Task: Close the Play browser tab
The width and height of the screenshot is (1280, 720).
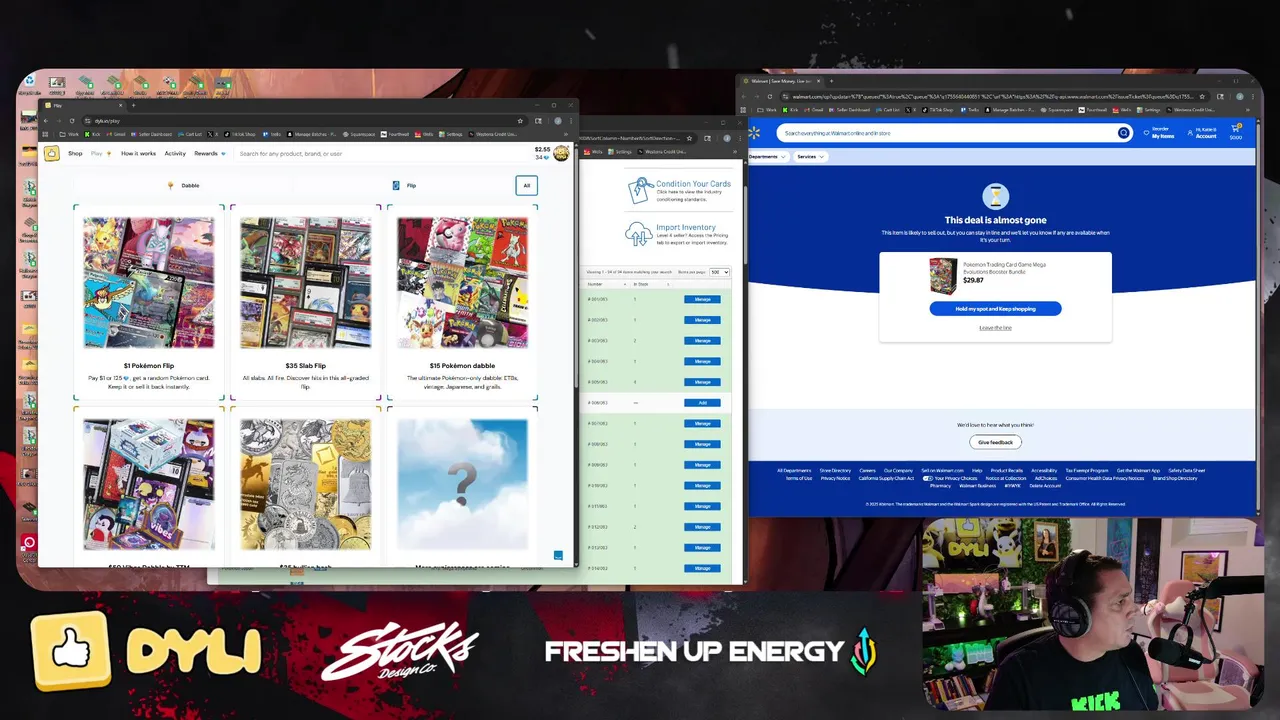Action: tap(121, 105)
